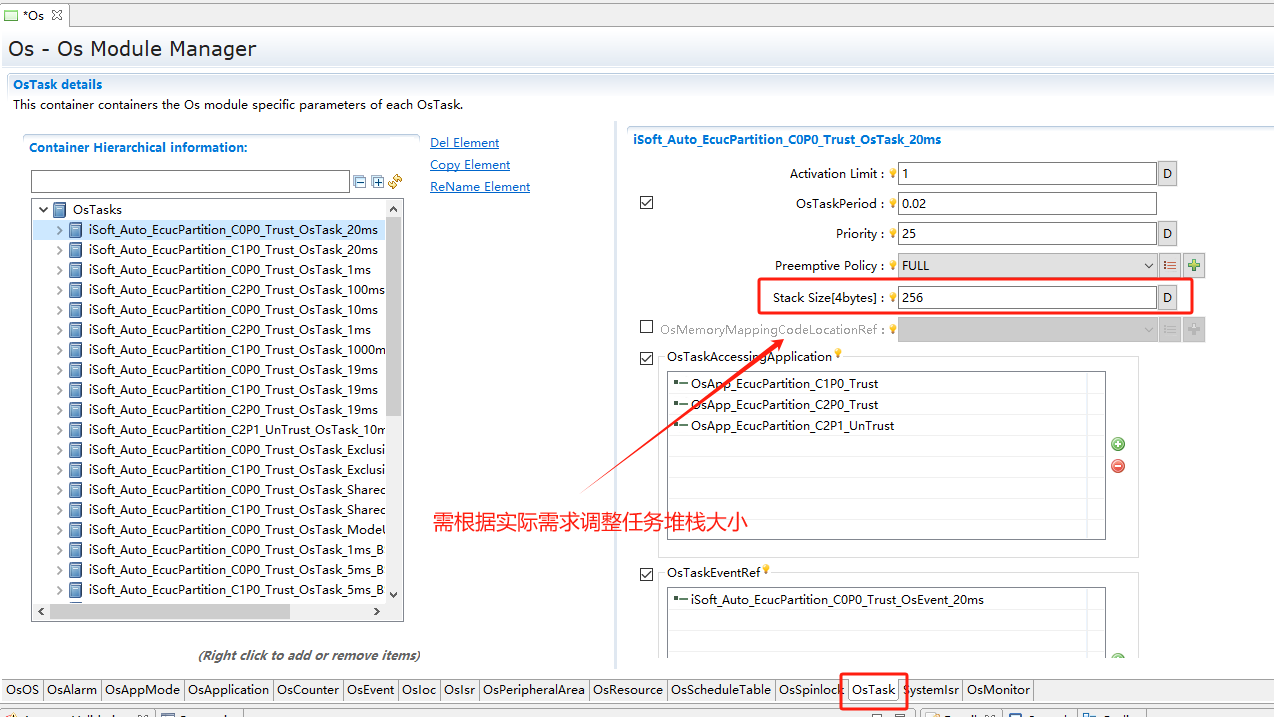Screen dimensions: 1274x717
Task: Open the OsScheduleTable tab
Action: [720, 690]
